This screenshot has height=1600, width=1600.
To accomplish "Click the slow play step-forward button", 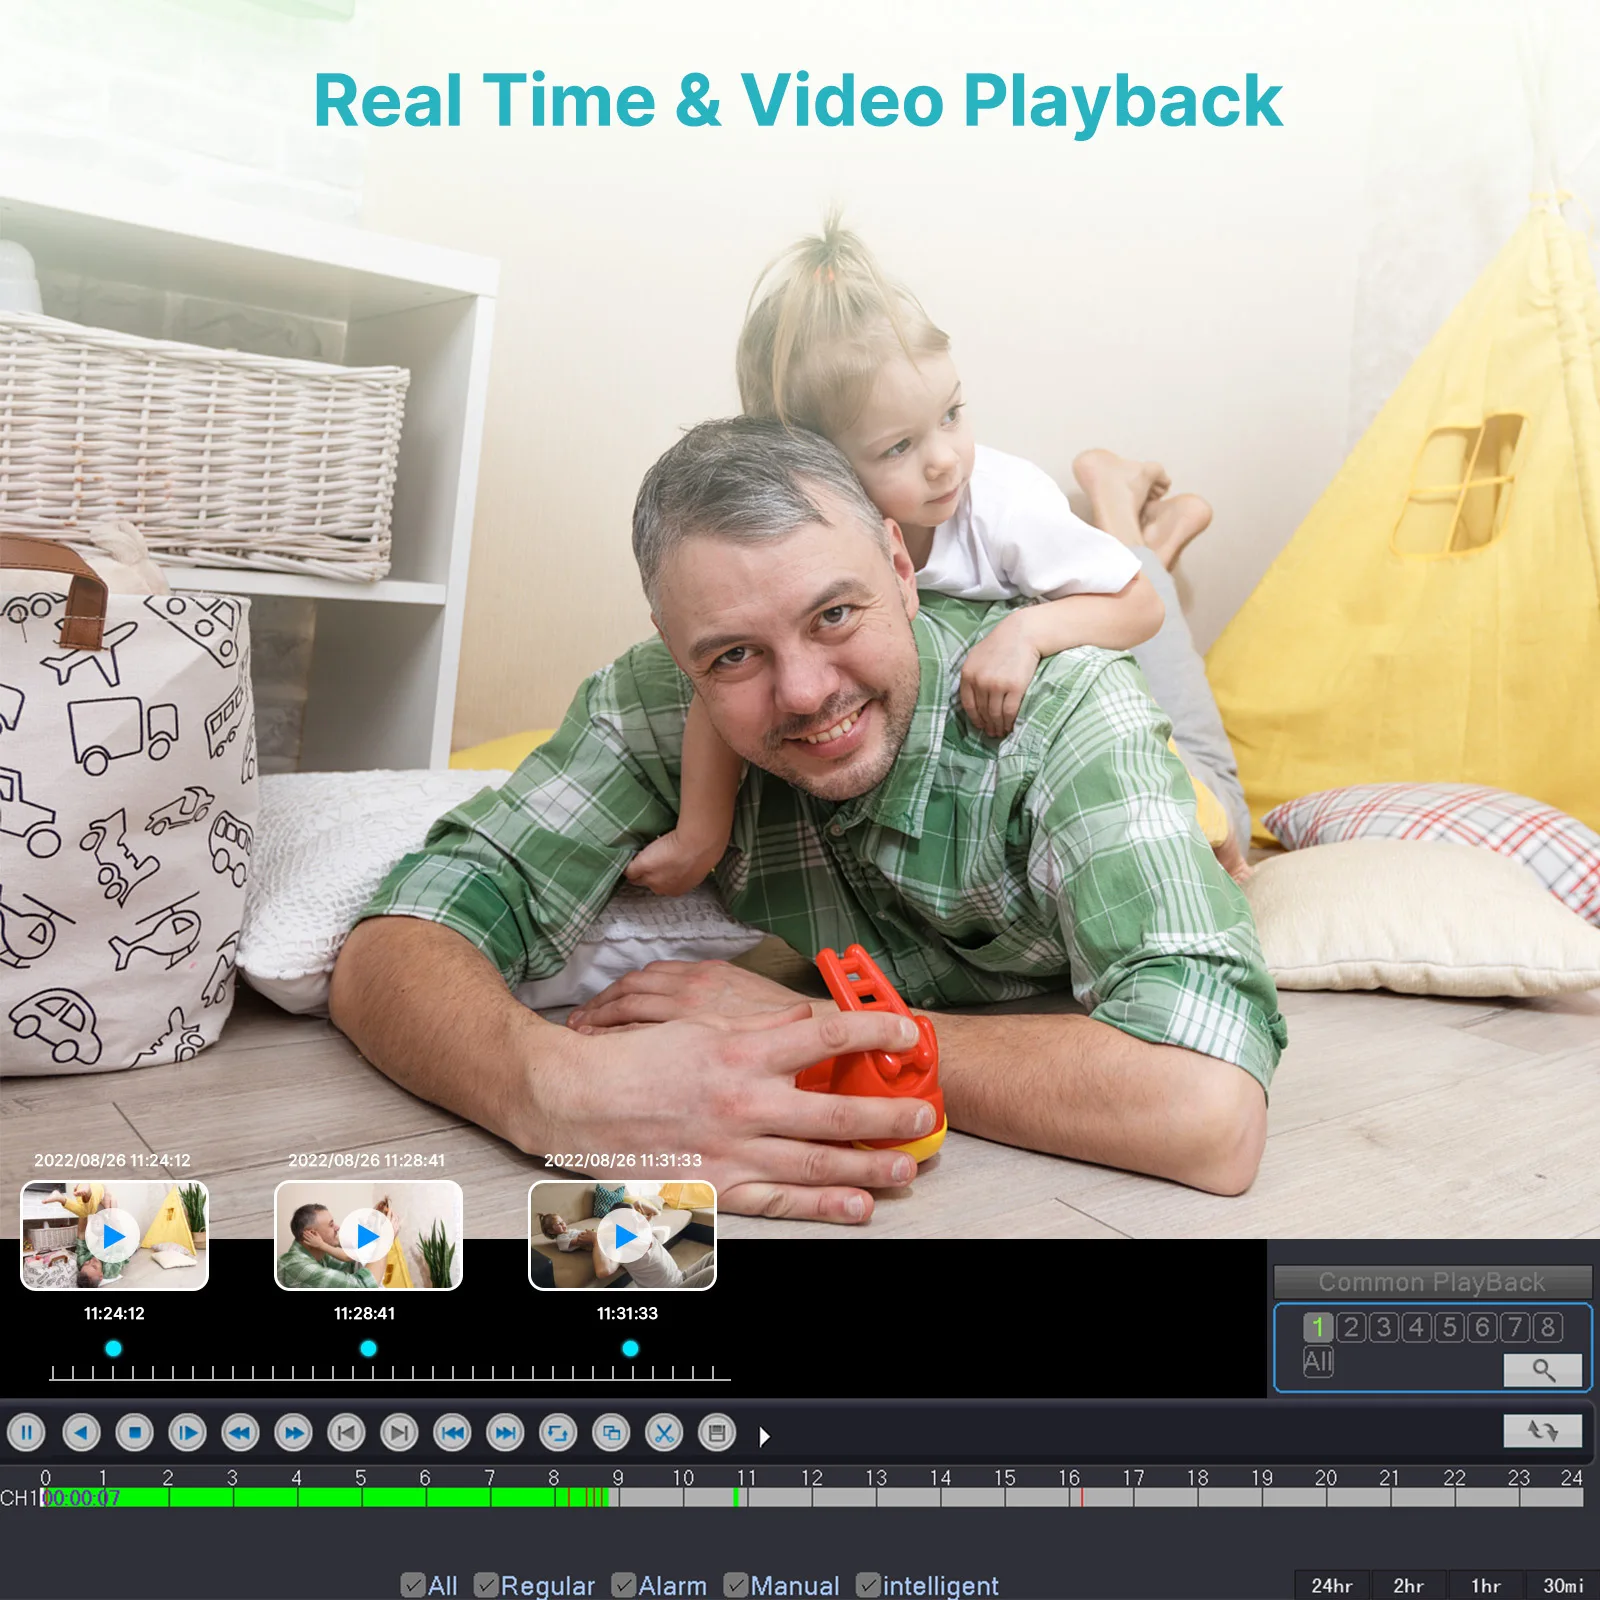I will (187, 1433).
